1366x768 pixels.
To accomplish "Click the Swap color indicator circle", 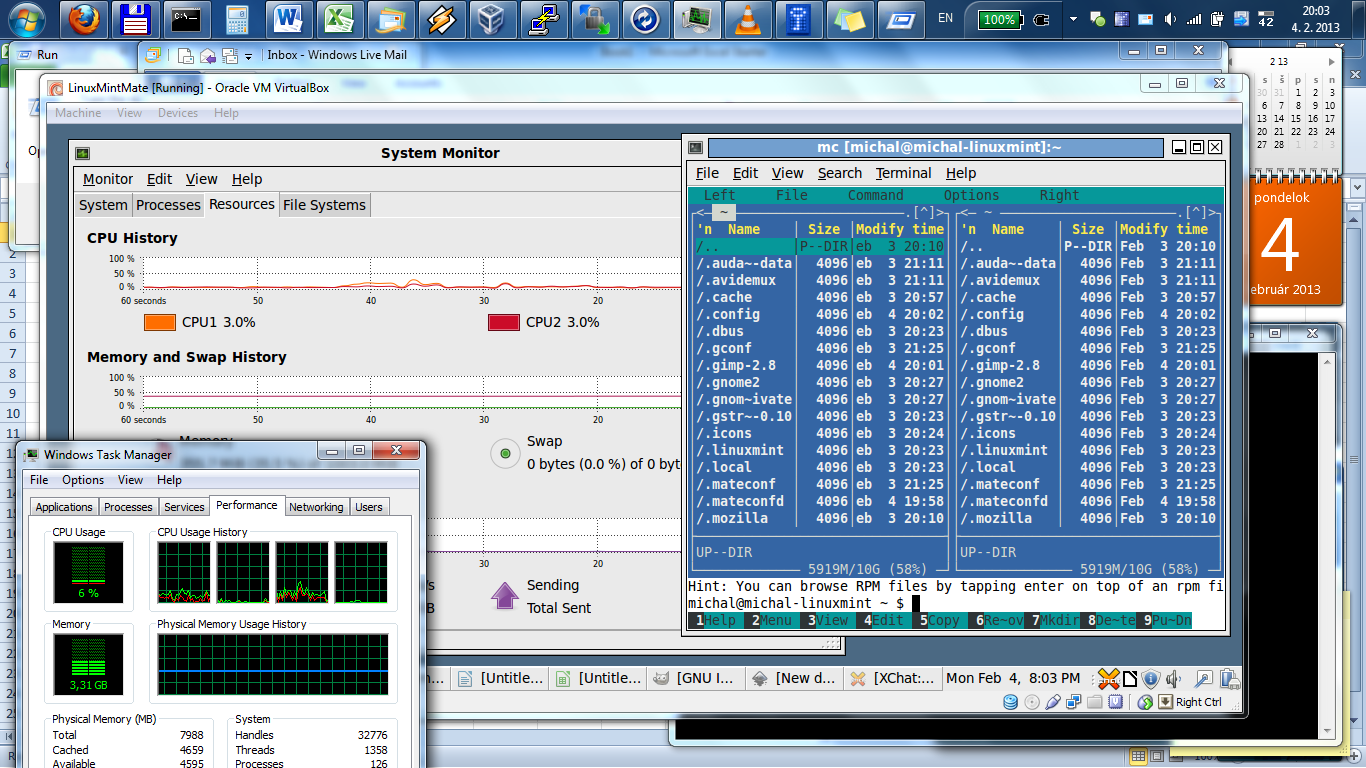I will pyautogui.click(x=505, y=454).
